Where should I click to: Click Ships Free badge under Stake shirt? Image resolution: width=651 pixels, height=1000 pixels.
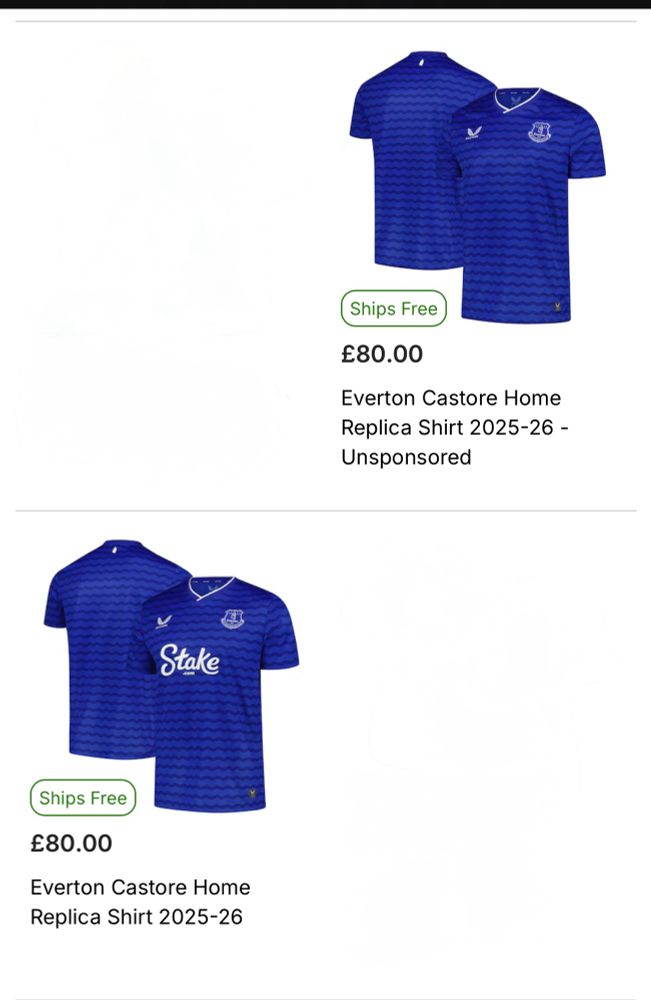83,798
